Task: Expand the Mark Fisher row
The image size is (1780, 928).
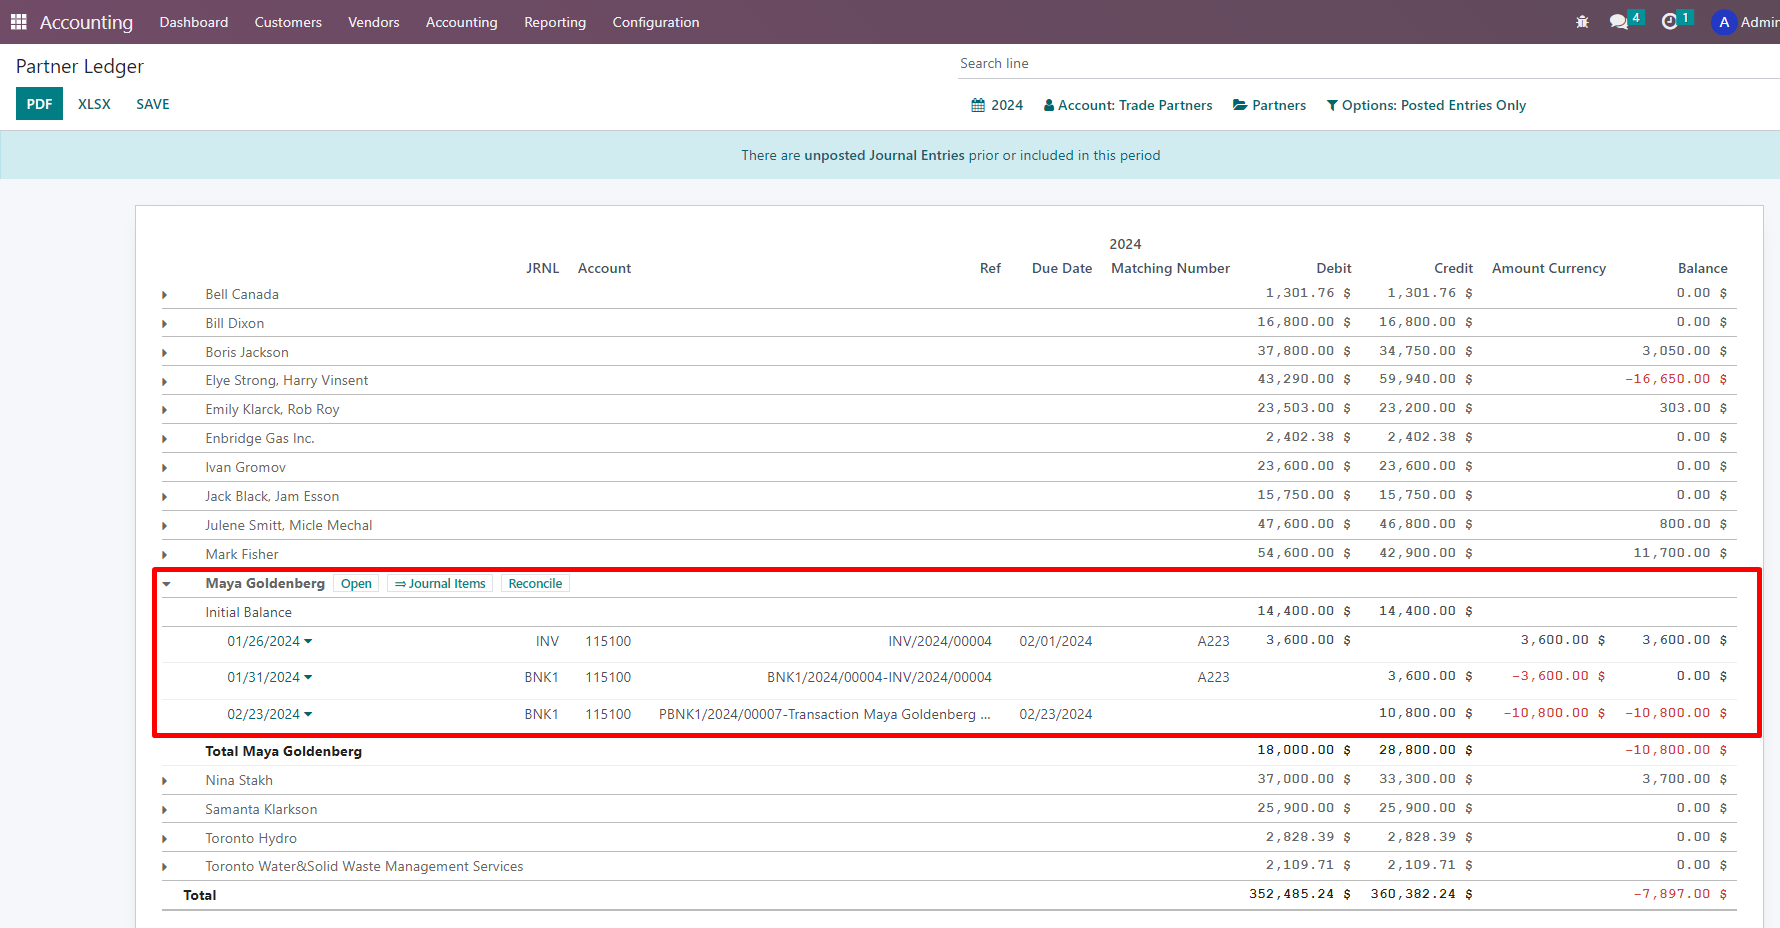Action: coord(164,555)
